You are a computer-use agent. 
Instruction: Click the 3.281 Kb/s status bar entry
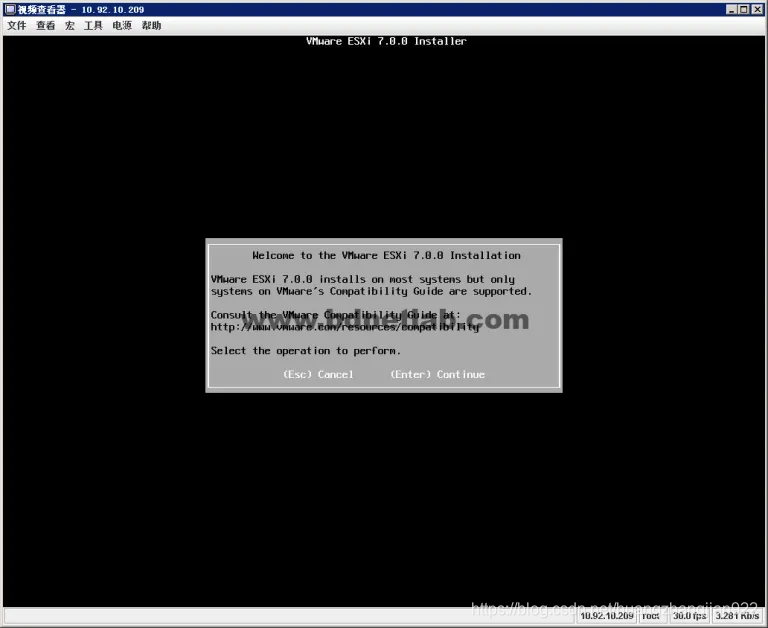click(737, 616)
